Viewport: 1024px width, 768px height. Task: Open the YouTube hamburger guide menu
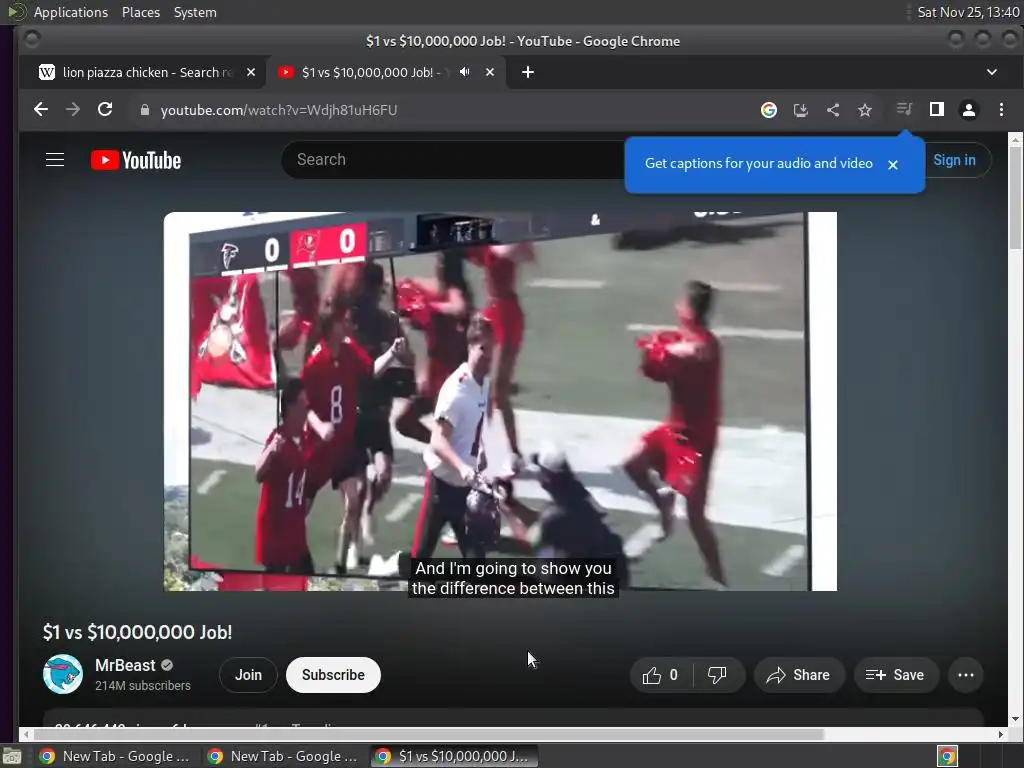click(55, 160)
